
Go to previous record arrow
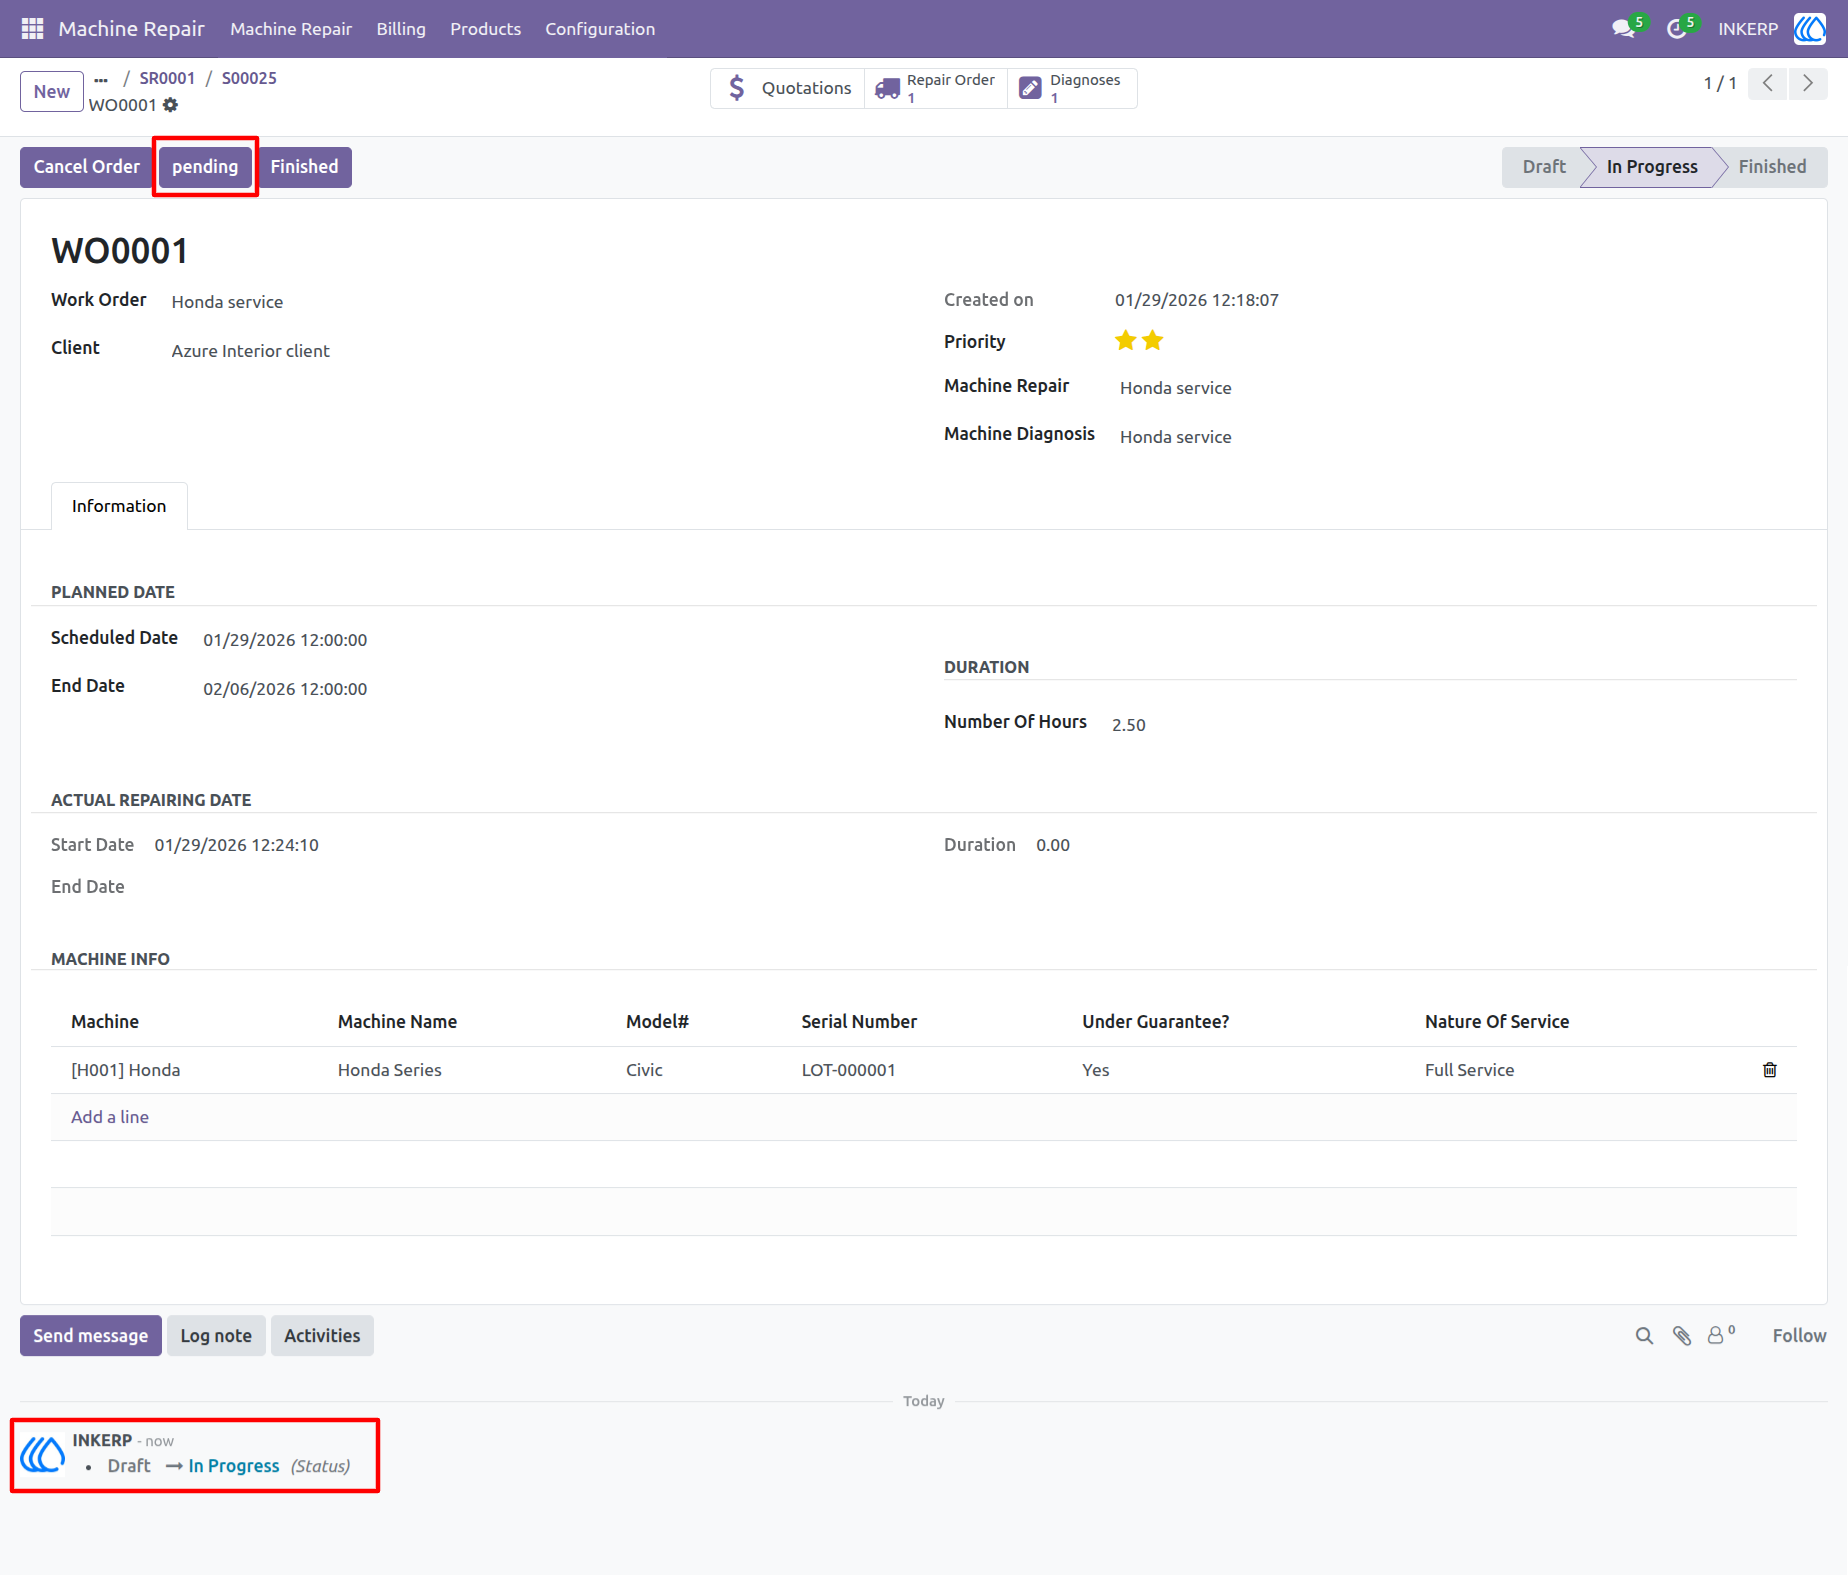tap(1768, 83)
